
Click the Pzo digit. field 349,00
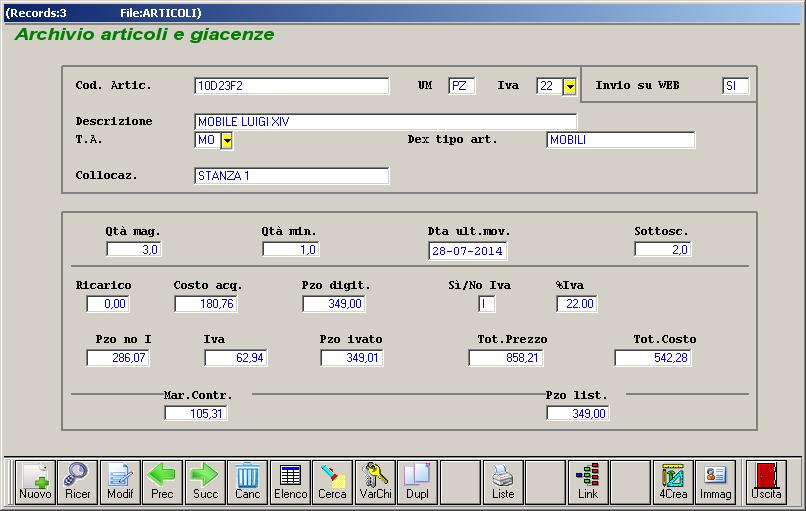tap(334, 304)
